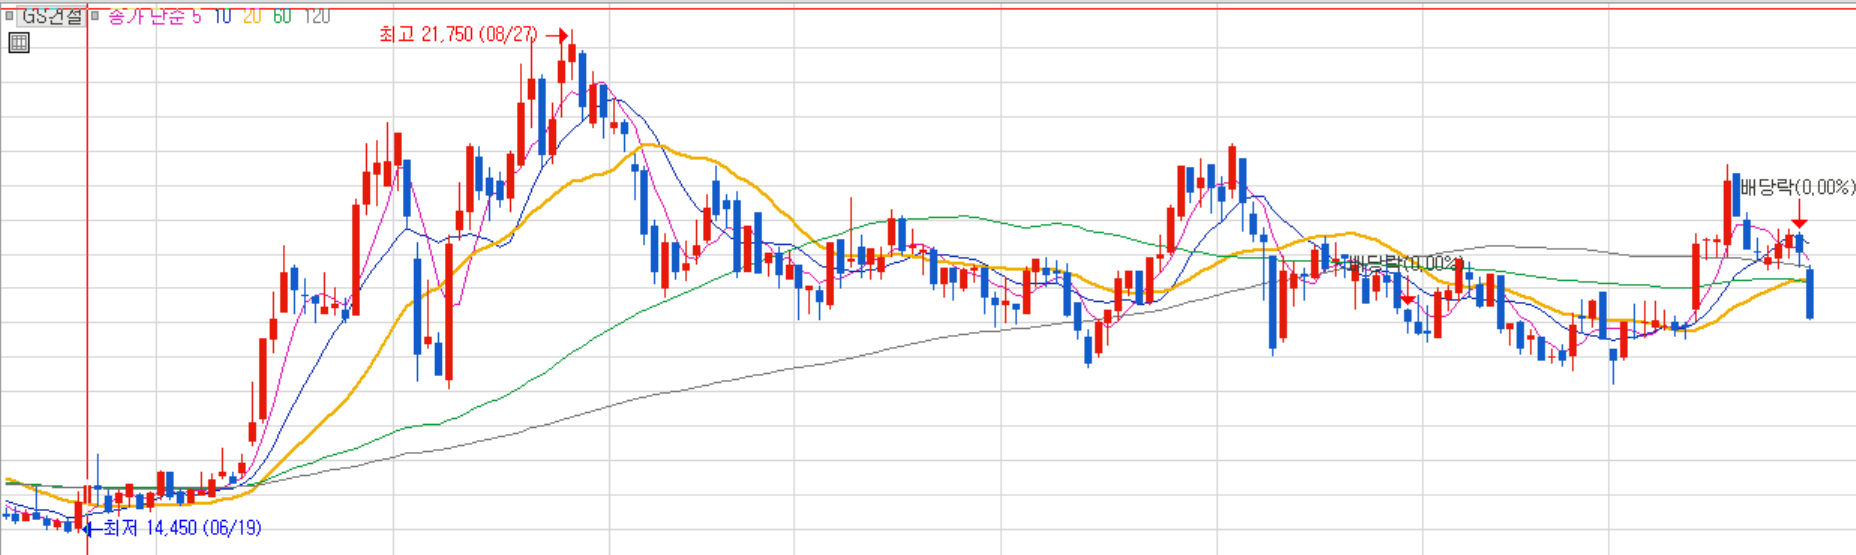The image size is (1856, 555).
Task: Select the 60-day moving average label
Action: 282,17
